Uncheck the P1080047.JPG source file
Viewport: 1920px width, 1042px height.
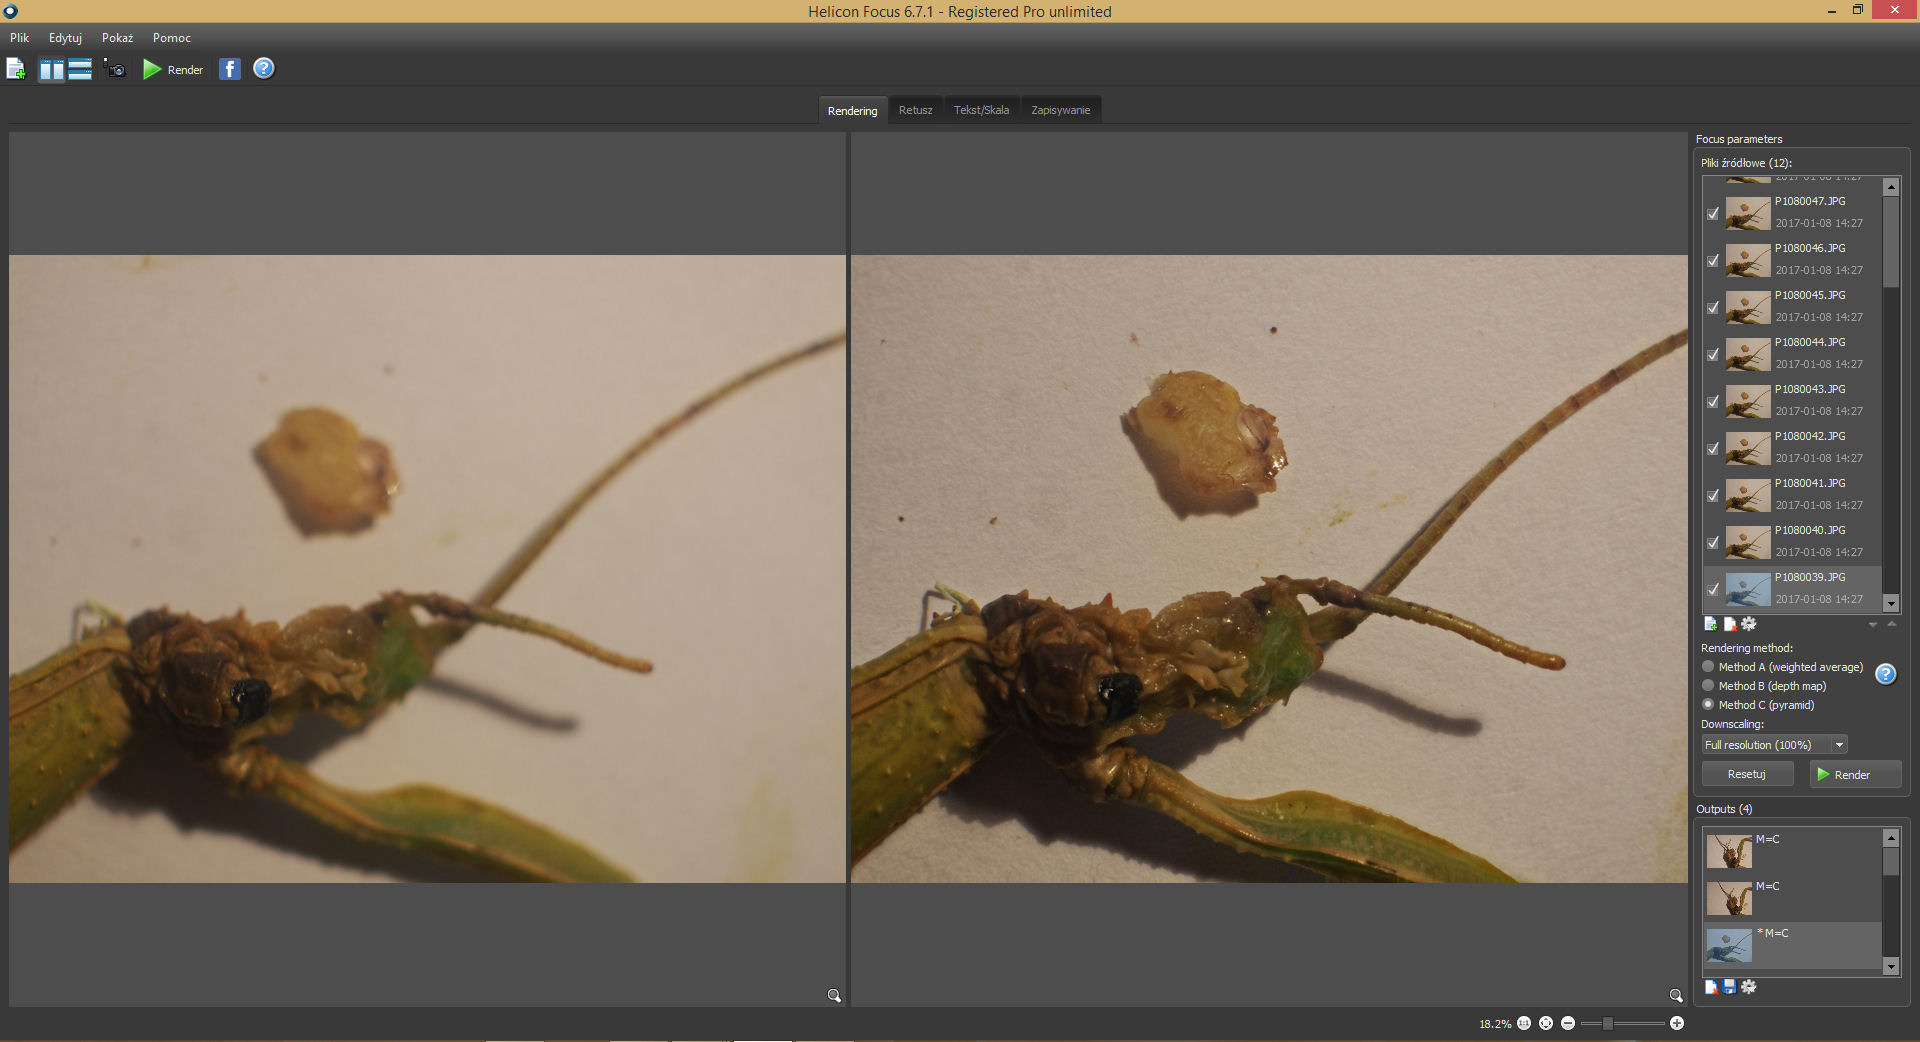(1713, 213)
